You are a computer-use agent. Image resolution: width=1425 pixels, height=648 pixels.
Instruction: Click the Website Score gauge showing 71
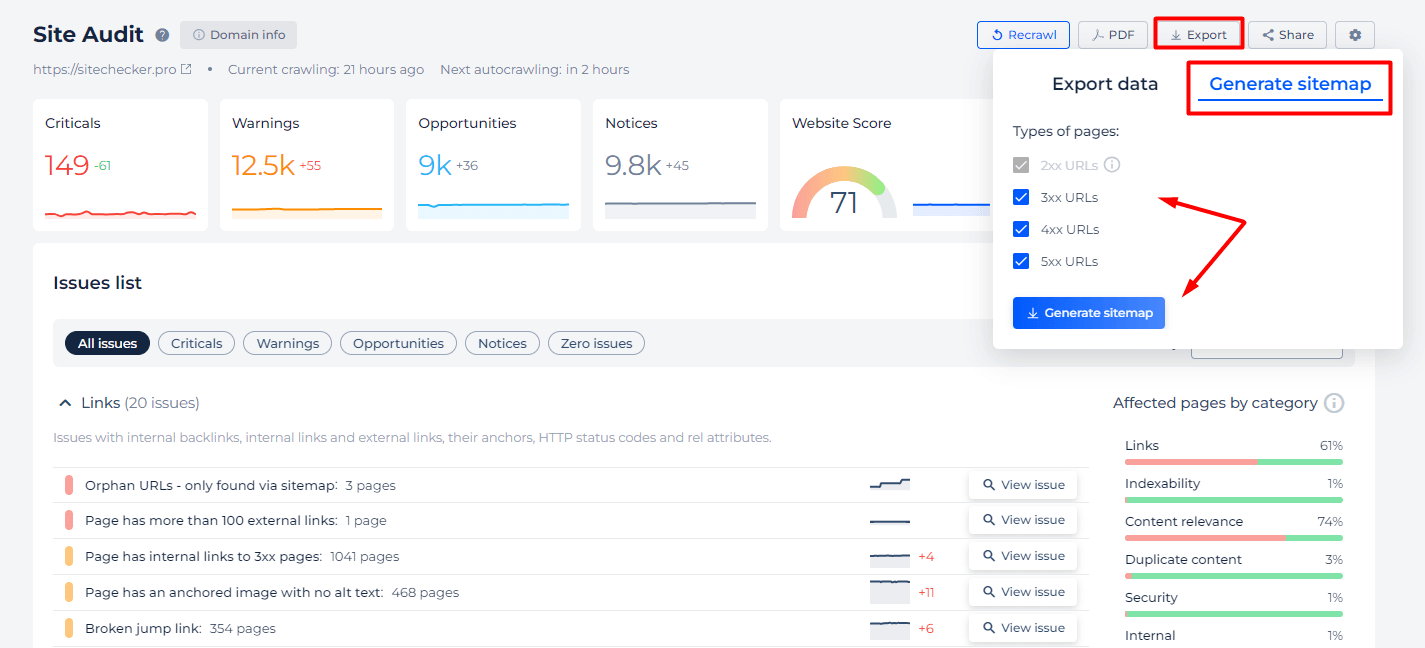tap(844, 192)
